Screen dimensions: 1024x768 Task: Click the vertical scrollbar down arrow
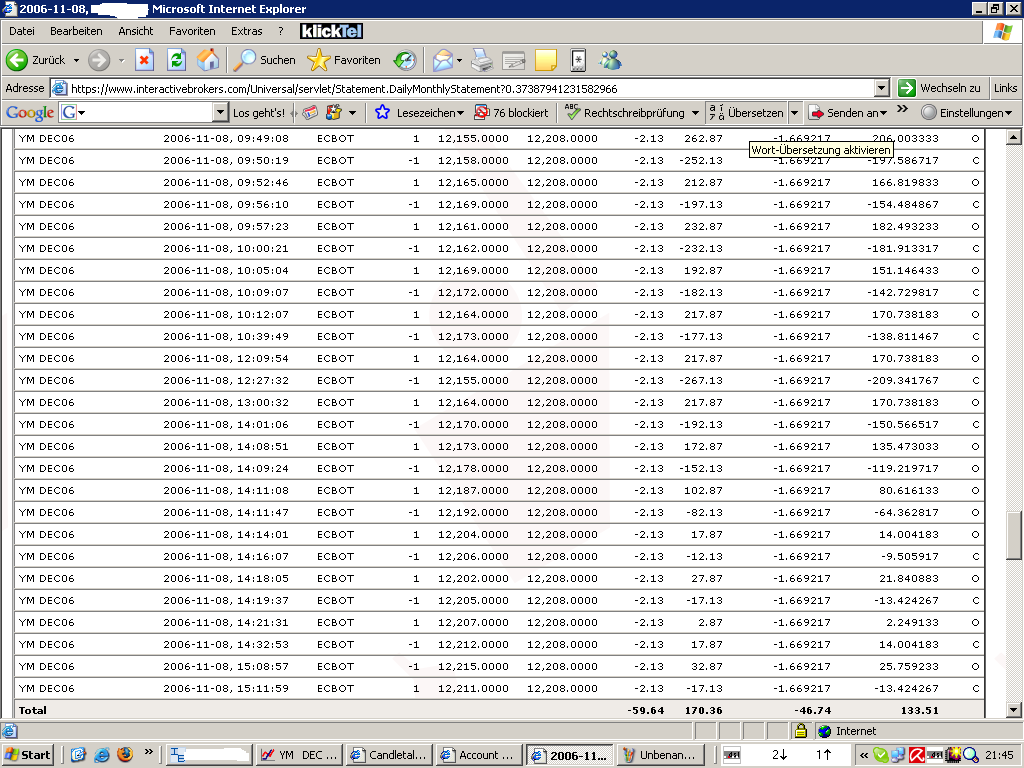(x=1013, y=708)
